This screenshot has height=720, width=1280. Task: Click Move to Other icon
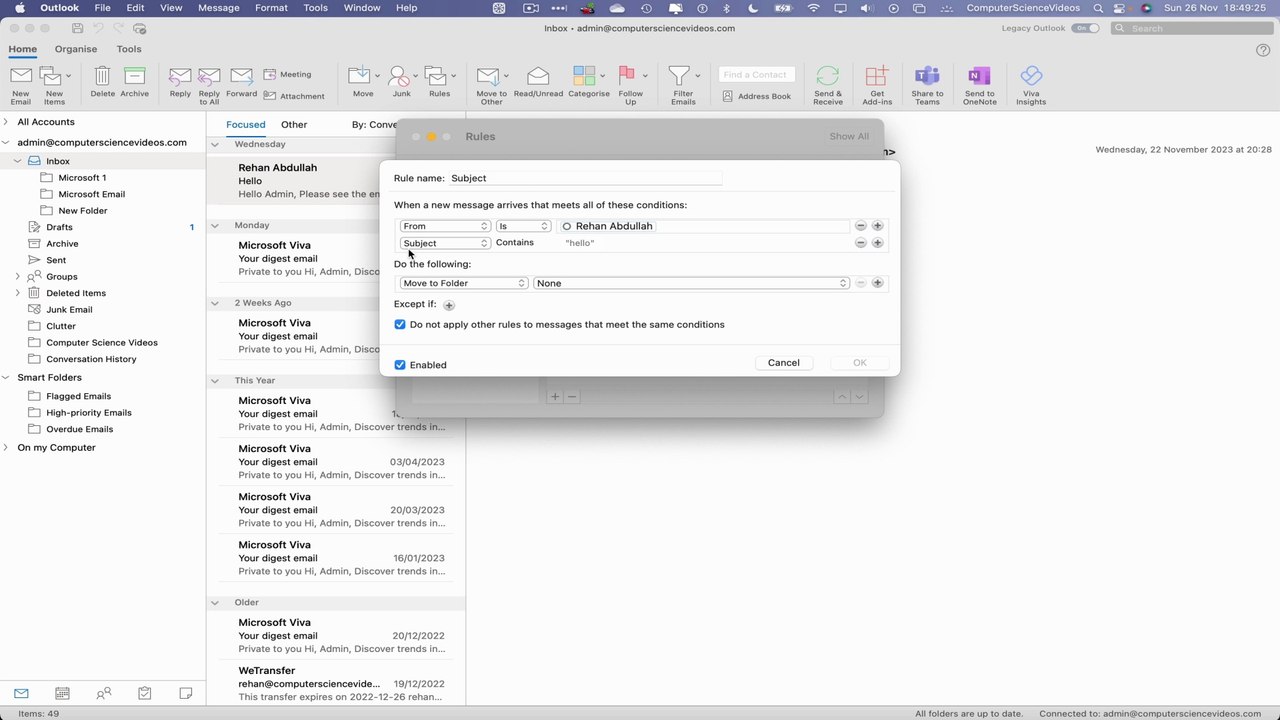(487, 77)
